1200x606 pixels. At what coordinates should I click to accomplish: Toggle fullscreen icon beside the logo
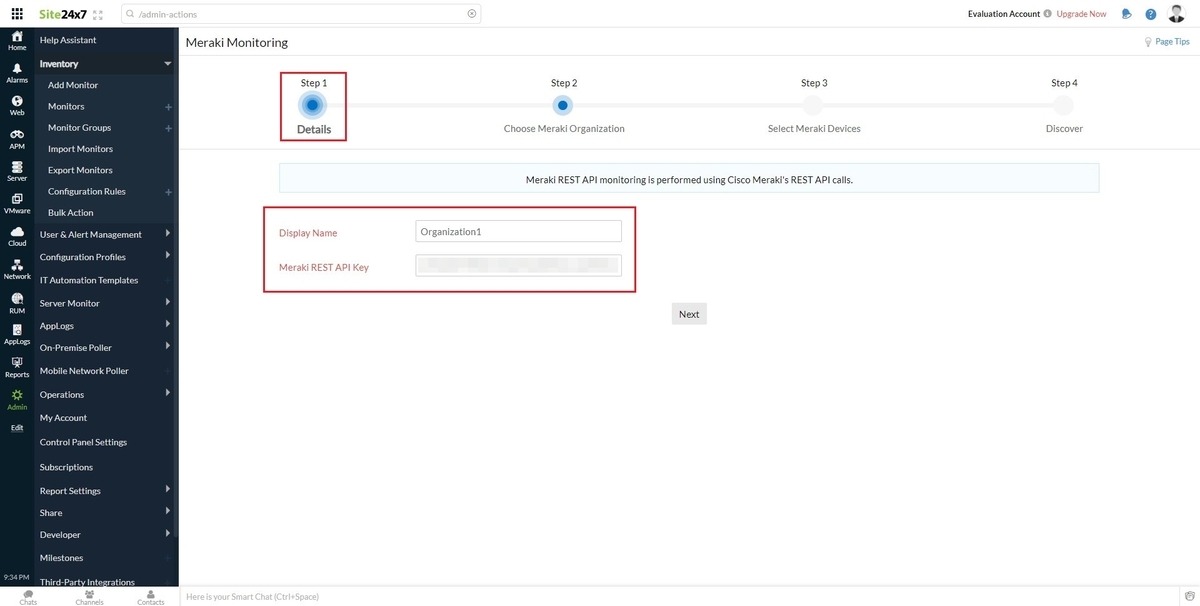click(98, 14)
